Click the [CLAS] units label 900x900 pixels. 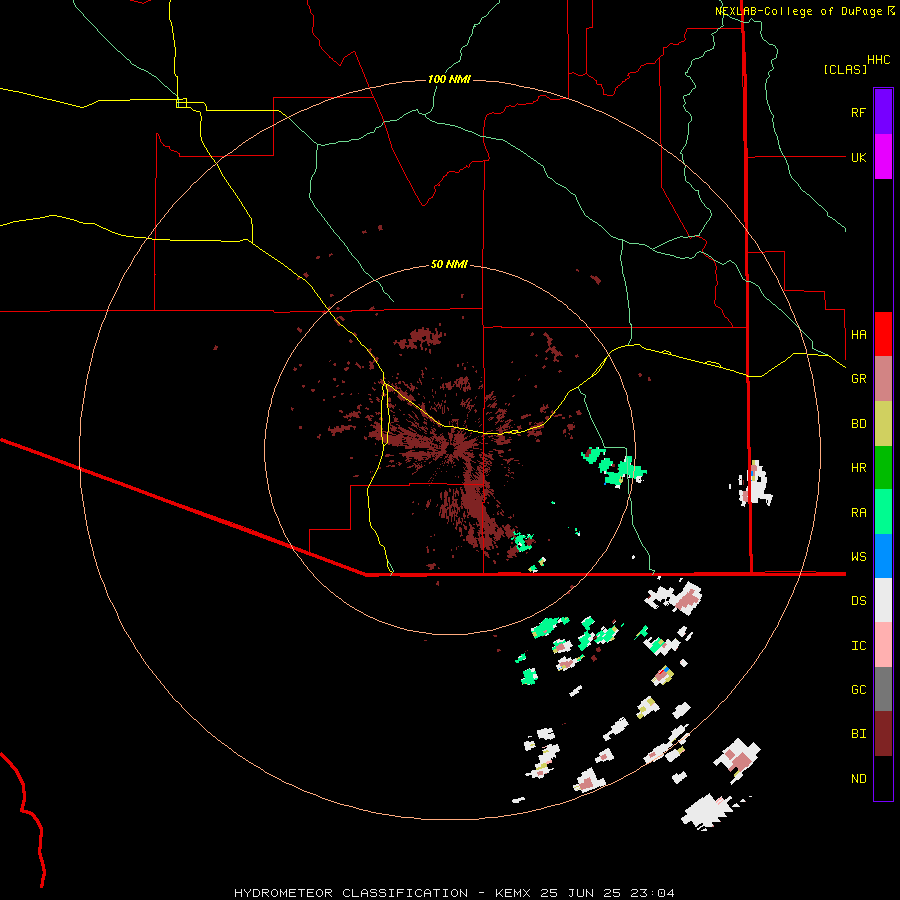point(845,69)
